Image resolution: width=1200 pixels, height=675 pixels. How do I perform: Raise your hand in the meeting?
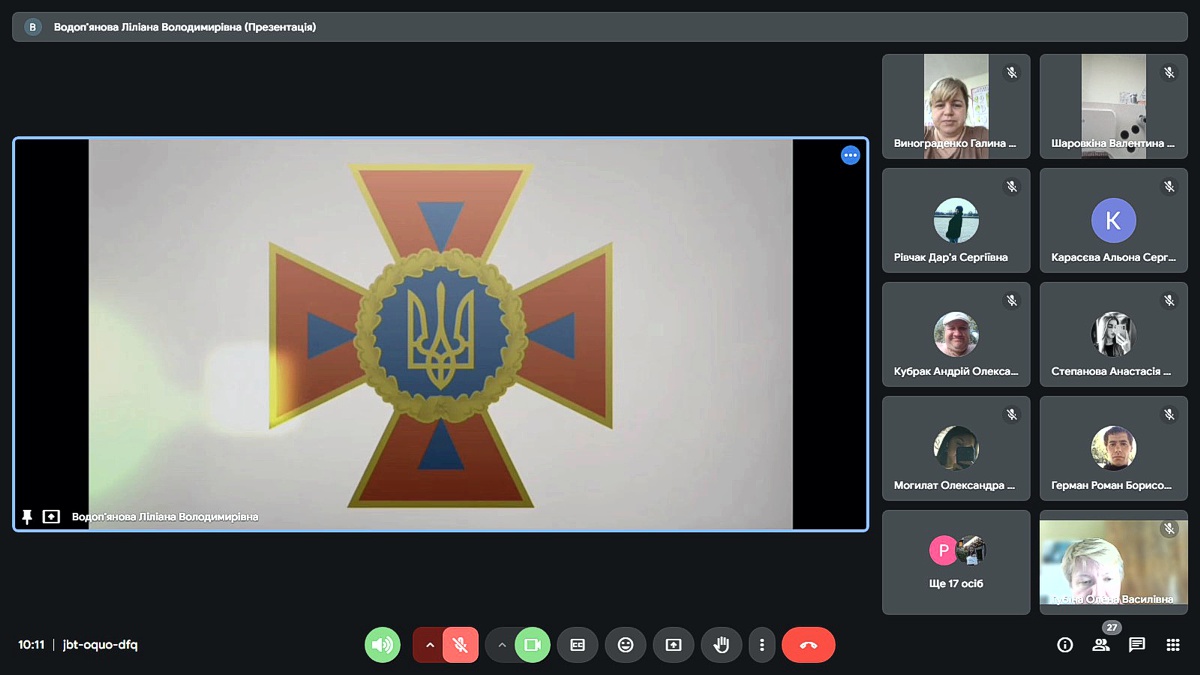(721, 645)
